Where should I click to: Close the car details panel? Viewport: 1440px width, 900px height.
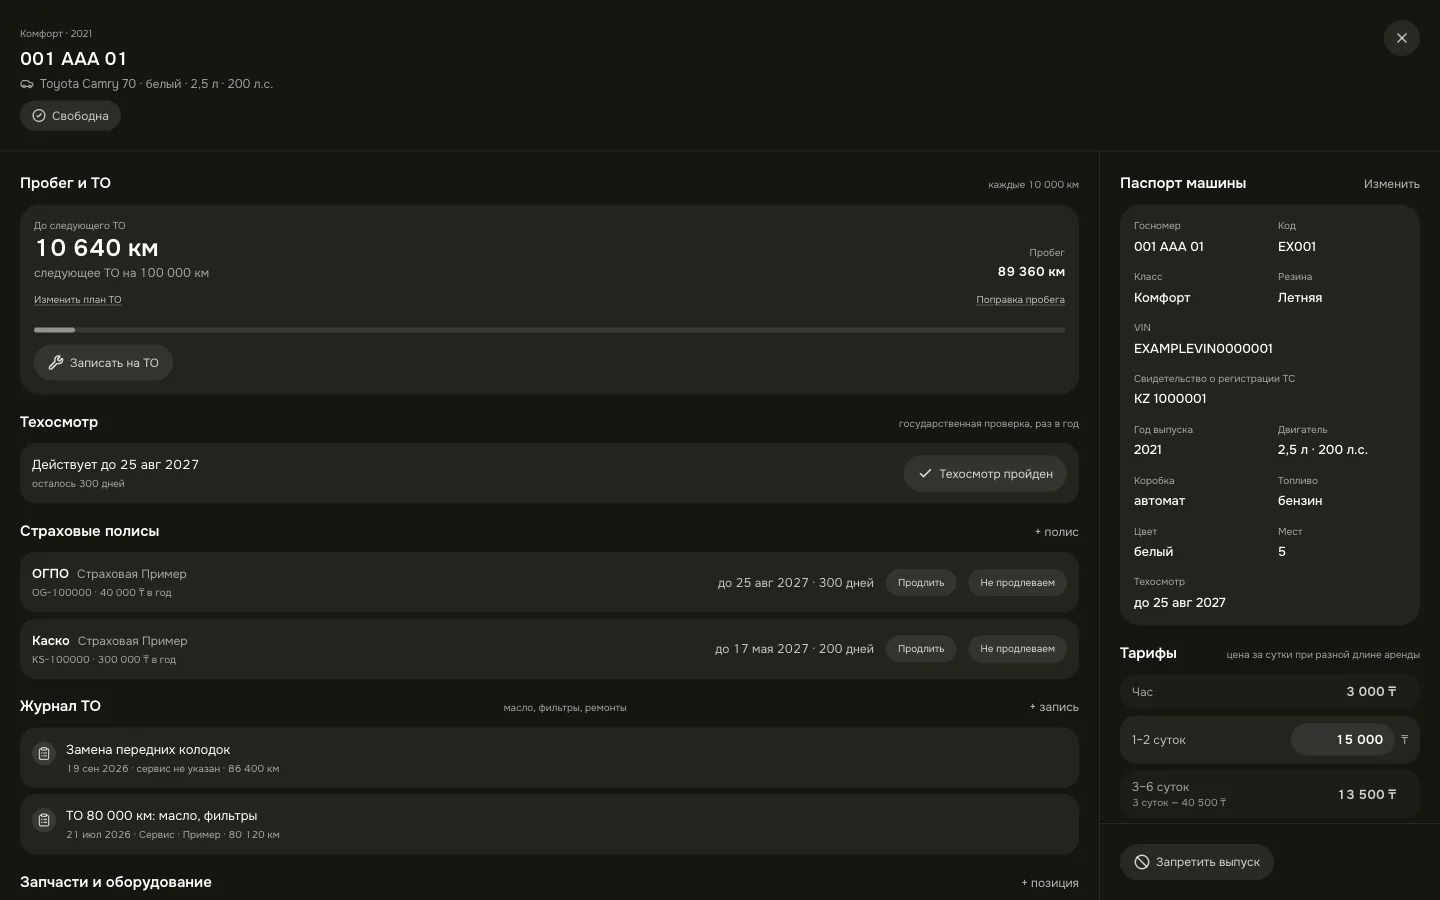pyautogui.click(x=1401, y=38)
